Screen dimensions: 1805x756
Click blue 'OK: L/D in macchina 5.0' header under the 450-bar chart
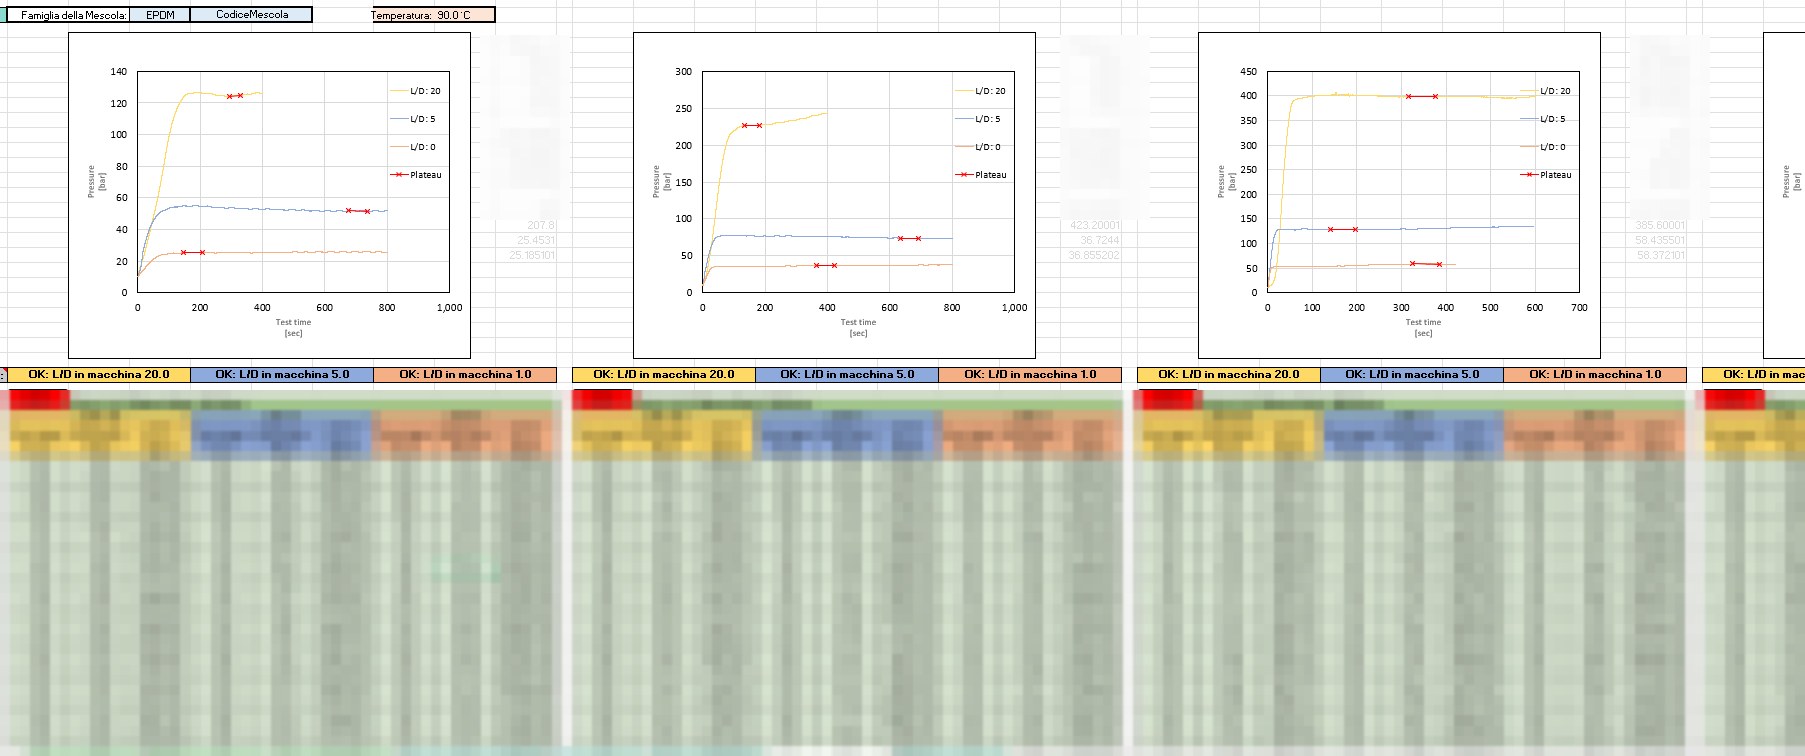point(1412,375)
